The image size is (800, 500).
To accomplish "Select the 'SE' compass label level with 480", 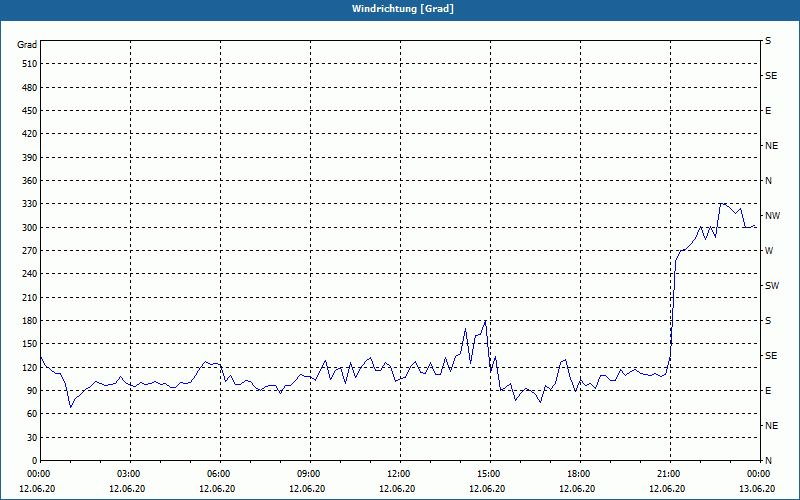I will point(771,76).
